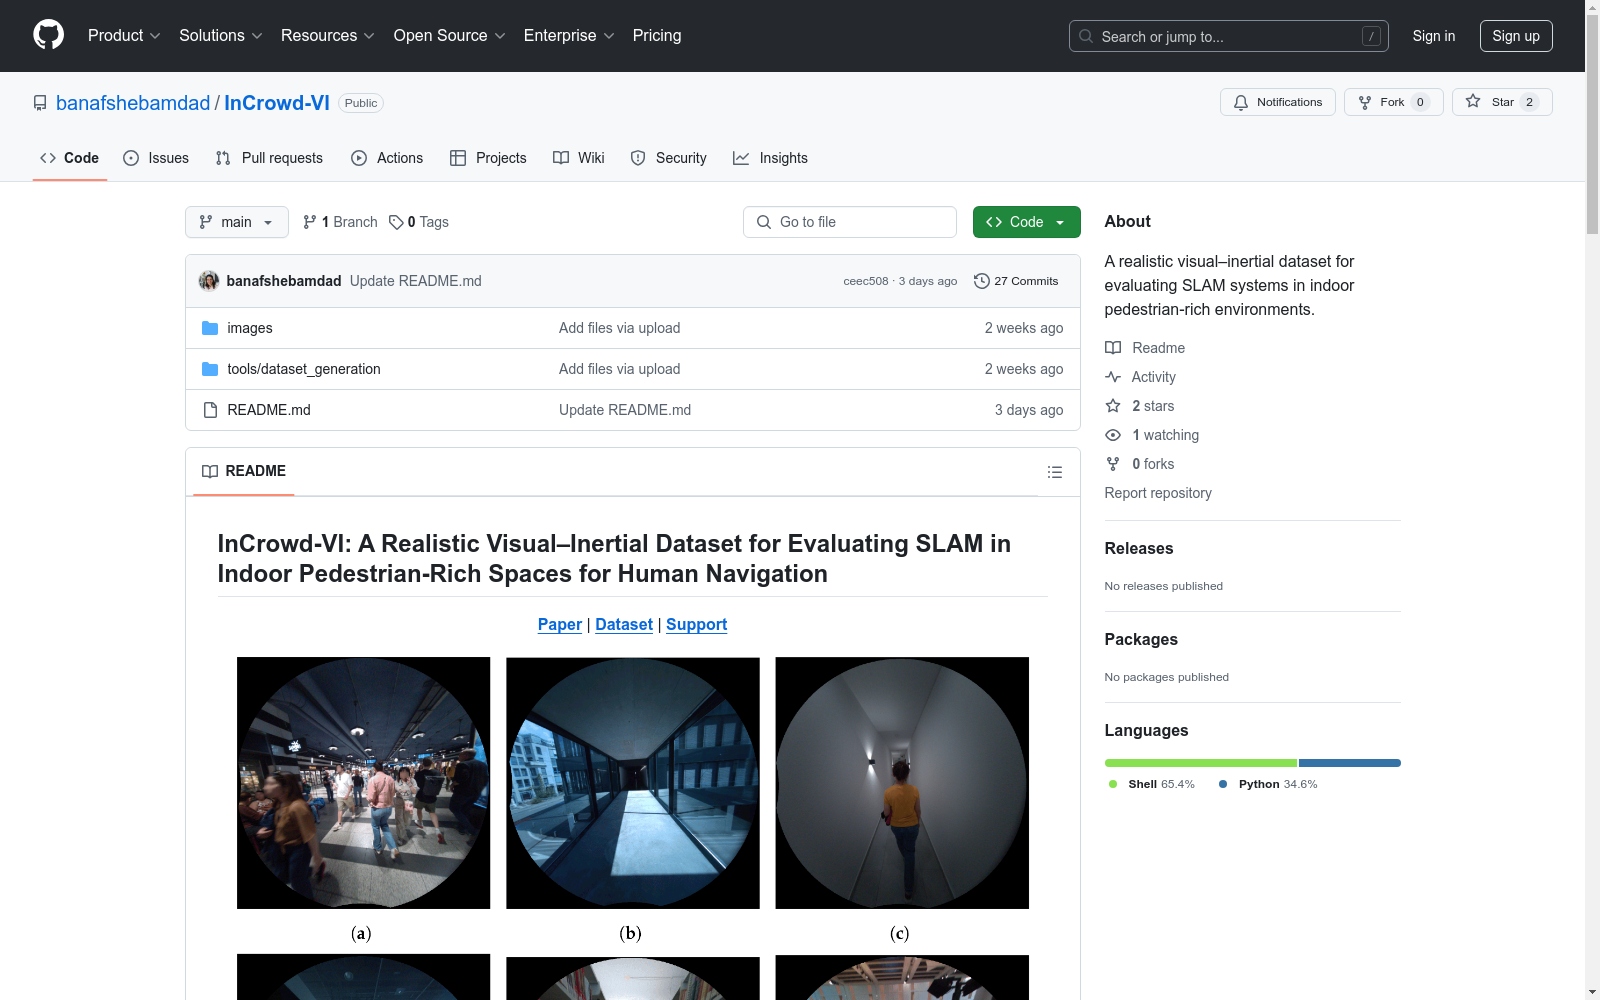This screenshot has width=1600, height=1000.
Task: Expand the Open Source menu
Action: coord(450,35)
